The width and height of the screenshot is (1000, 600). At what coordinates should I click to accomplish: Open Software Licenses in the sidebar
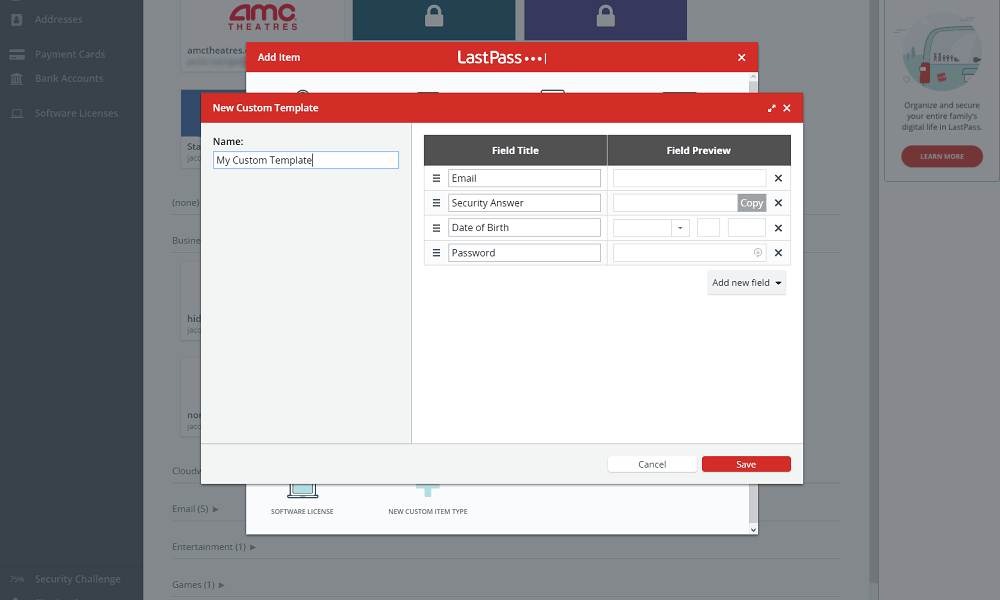[77, 113]
